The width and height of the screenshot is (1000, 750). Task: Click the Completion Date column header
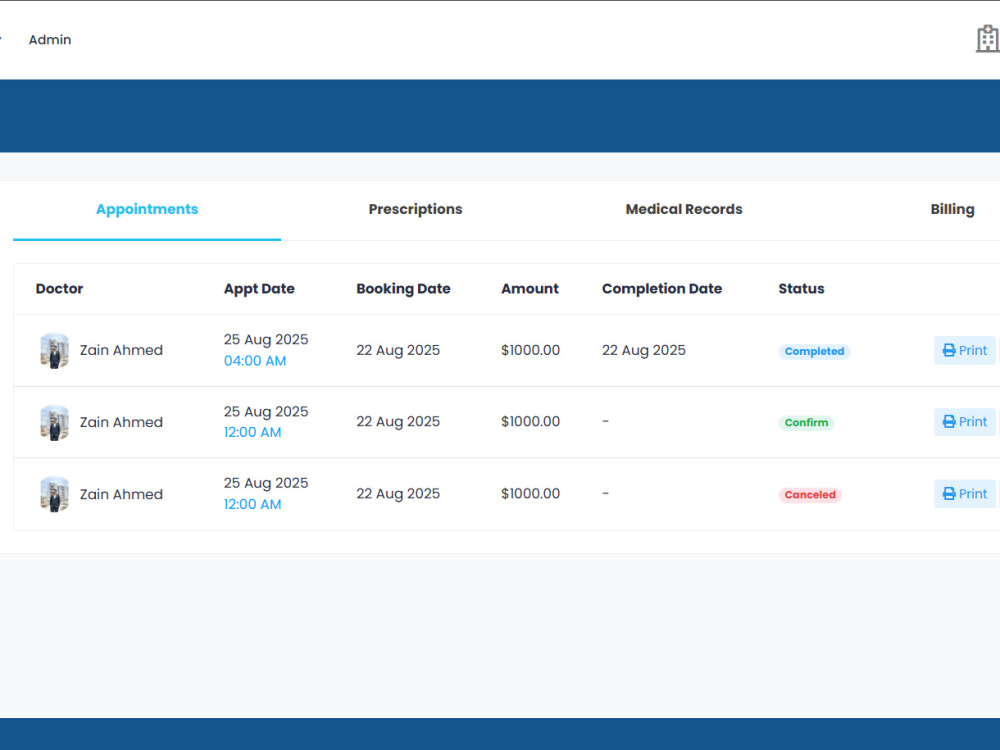click(x=662, y=288)
